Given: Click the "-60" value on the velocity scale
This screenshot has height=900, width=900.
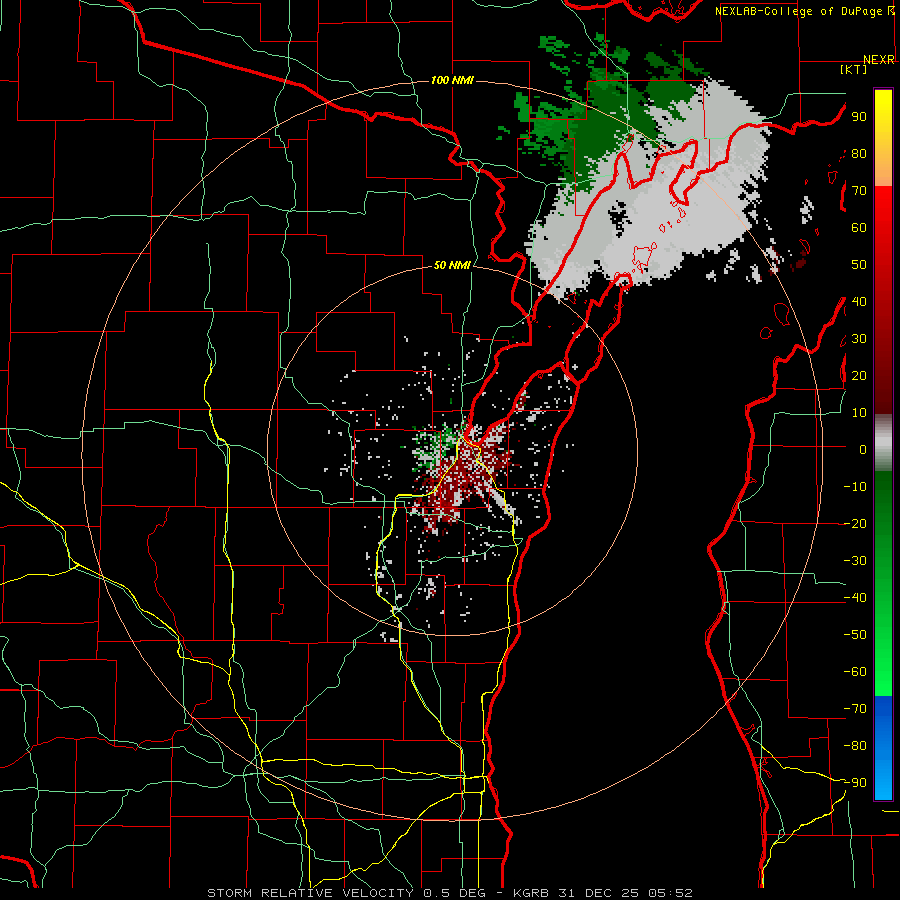Looking at the screenshot, I should coord(855,672).
